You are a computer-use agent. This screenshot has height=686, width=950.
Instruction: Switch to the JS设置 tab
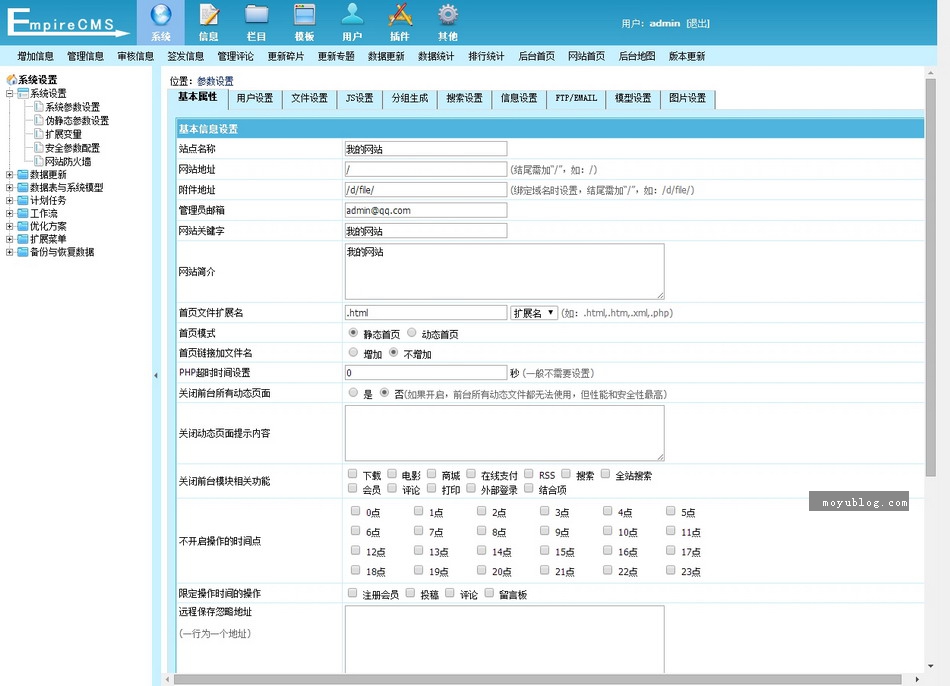click(x=359, y=99)
